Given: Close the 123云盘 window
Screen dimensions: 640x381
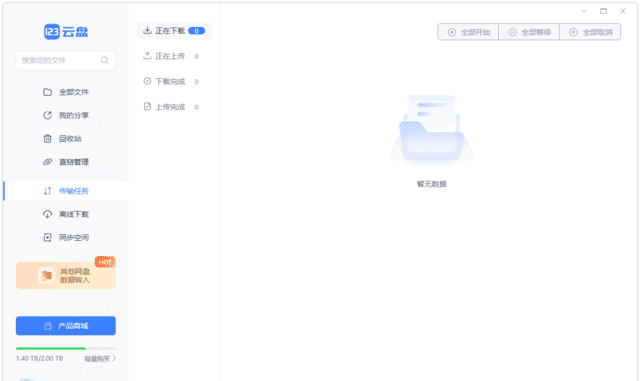Looking at the screenshot, I should coord(623,11).
